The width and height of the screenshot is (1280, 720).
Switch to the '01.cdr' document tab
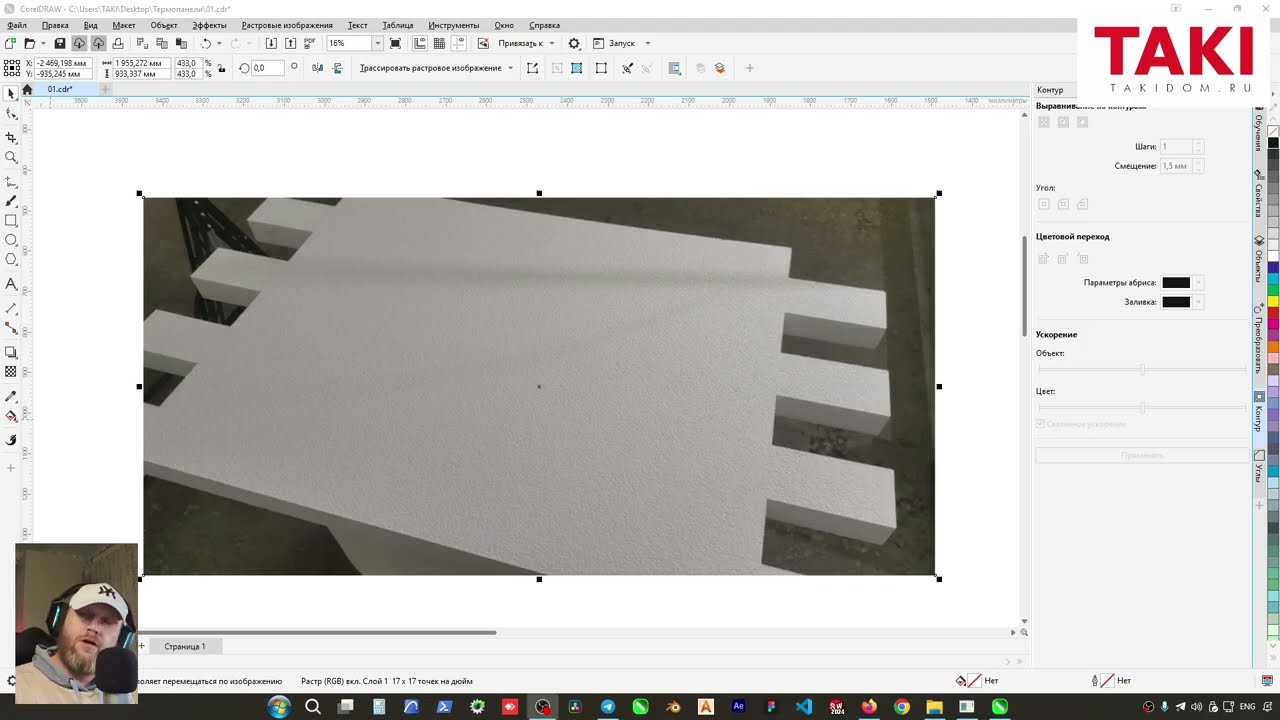tap(60, 89)
